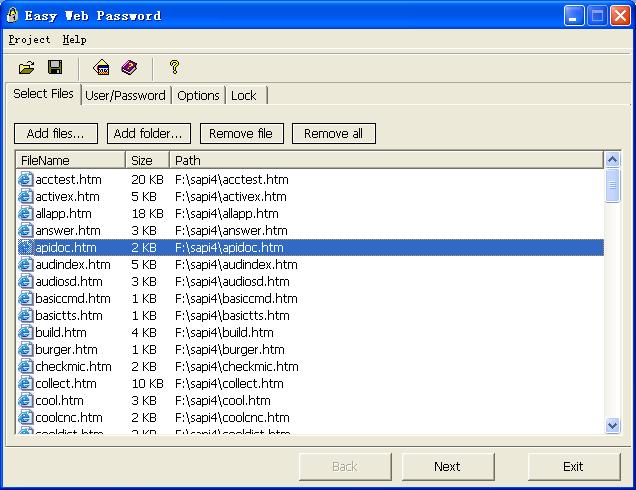Click the file icon beside audindex.htm
This screenshot has width=636, height=490.
point(25,264)
